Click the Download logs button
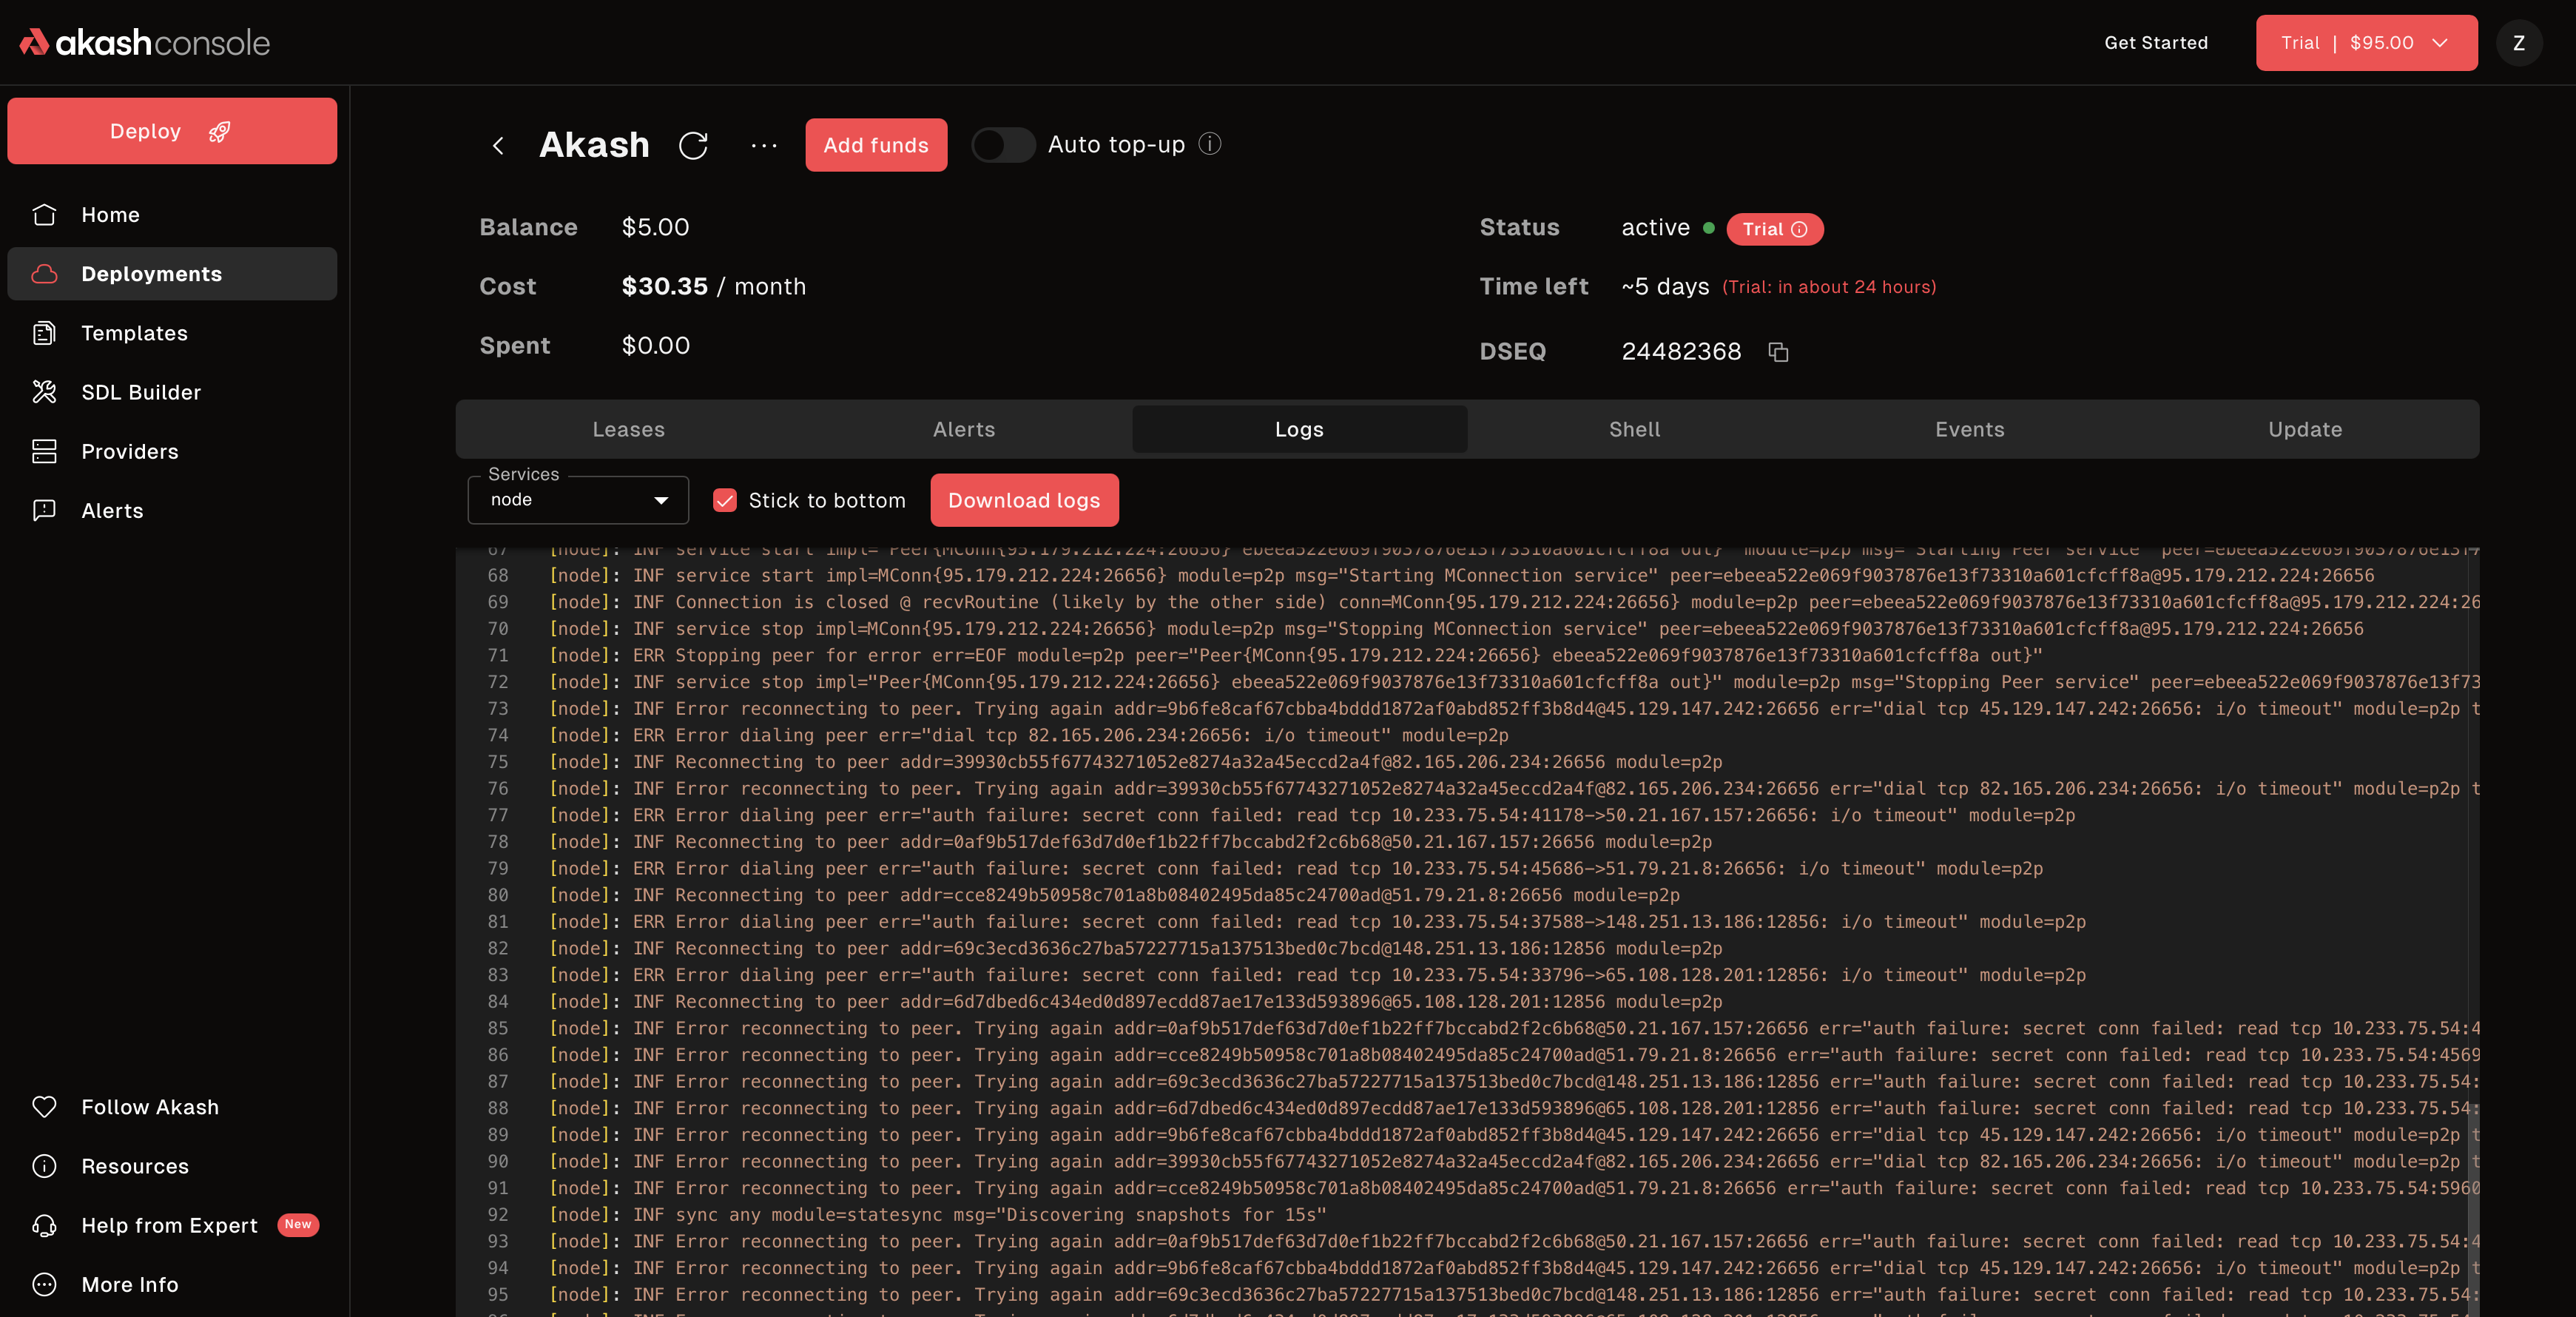The image size is (2576, 1317). pyautogui.click(x=1024, y=500)
